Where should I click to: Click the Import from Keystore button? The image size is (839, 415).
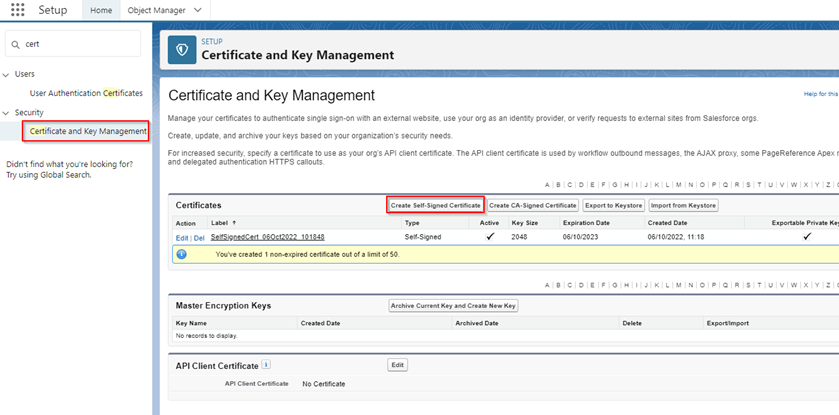pyautogui.click(x=683, y=205)
